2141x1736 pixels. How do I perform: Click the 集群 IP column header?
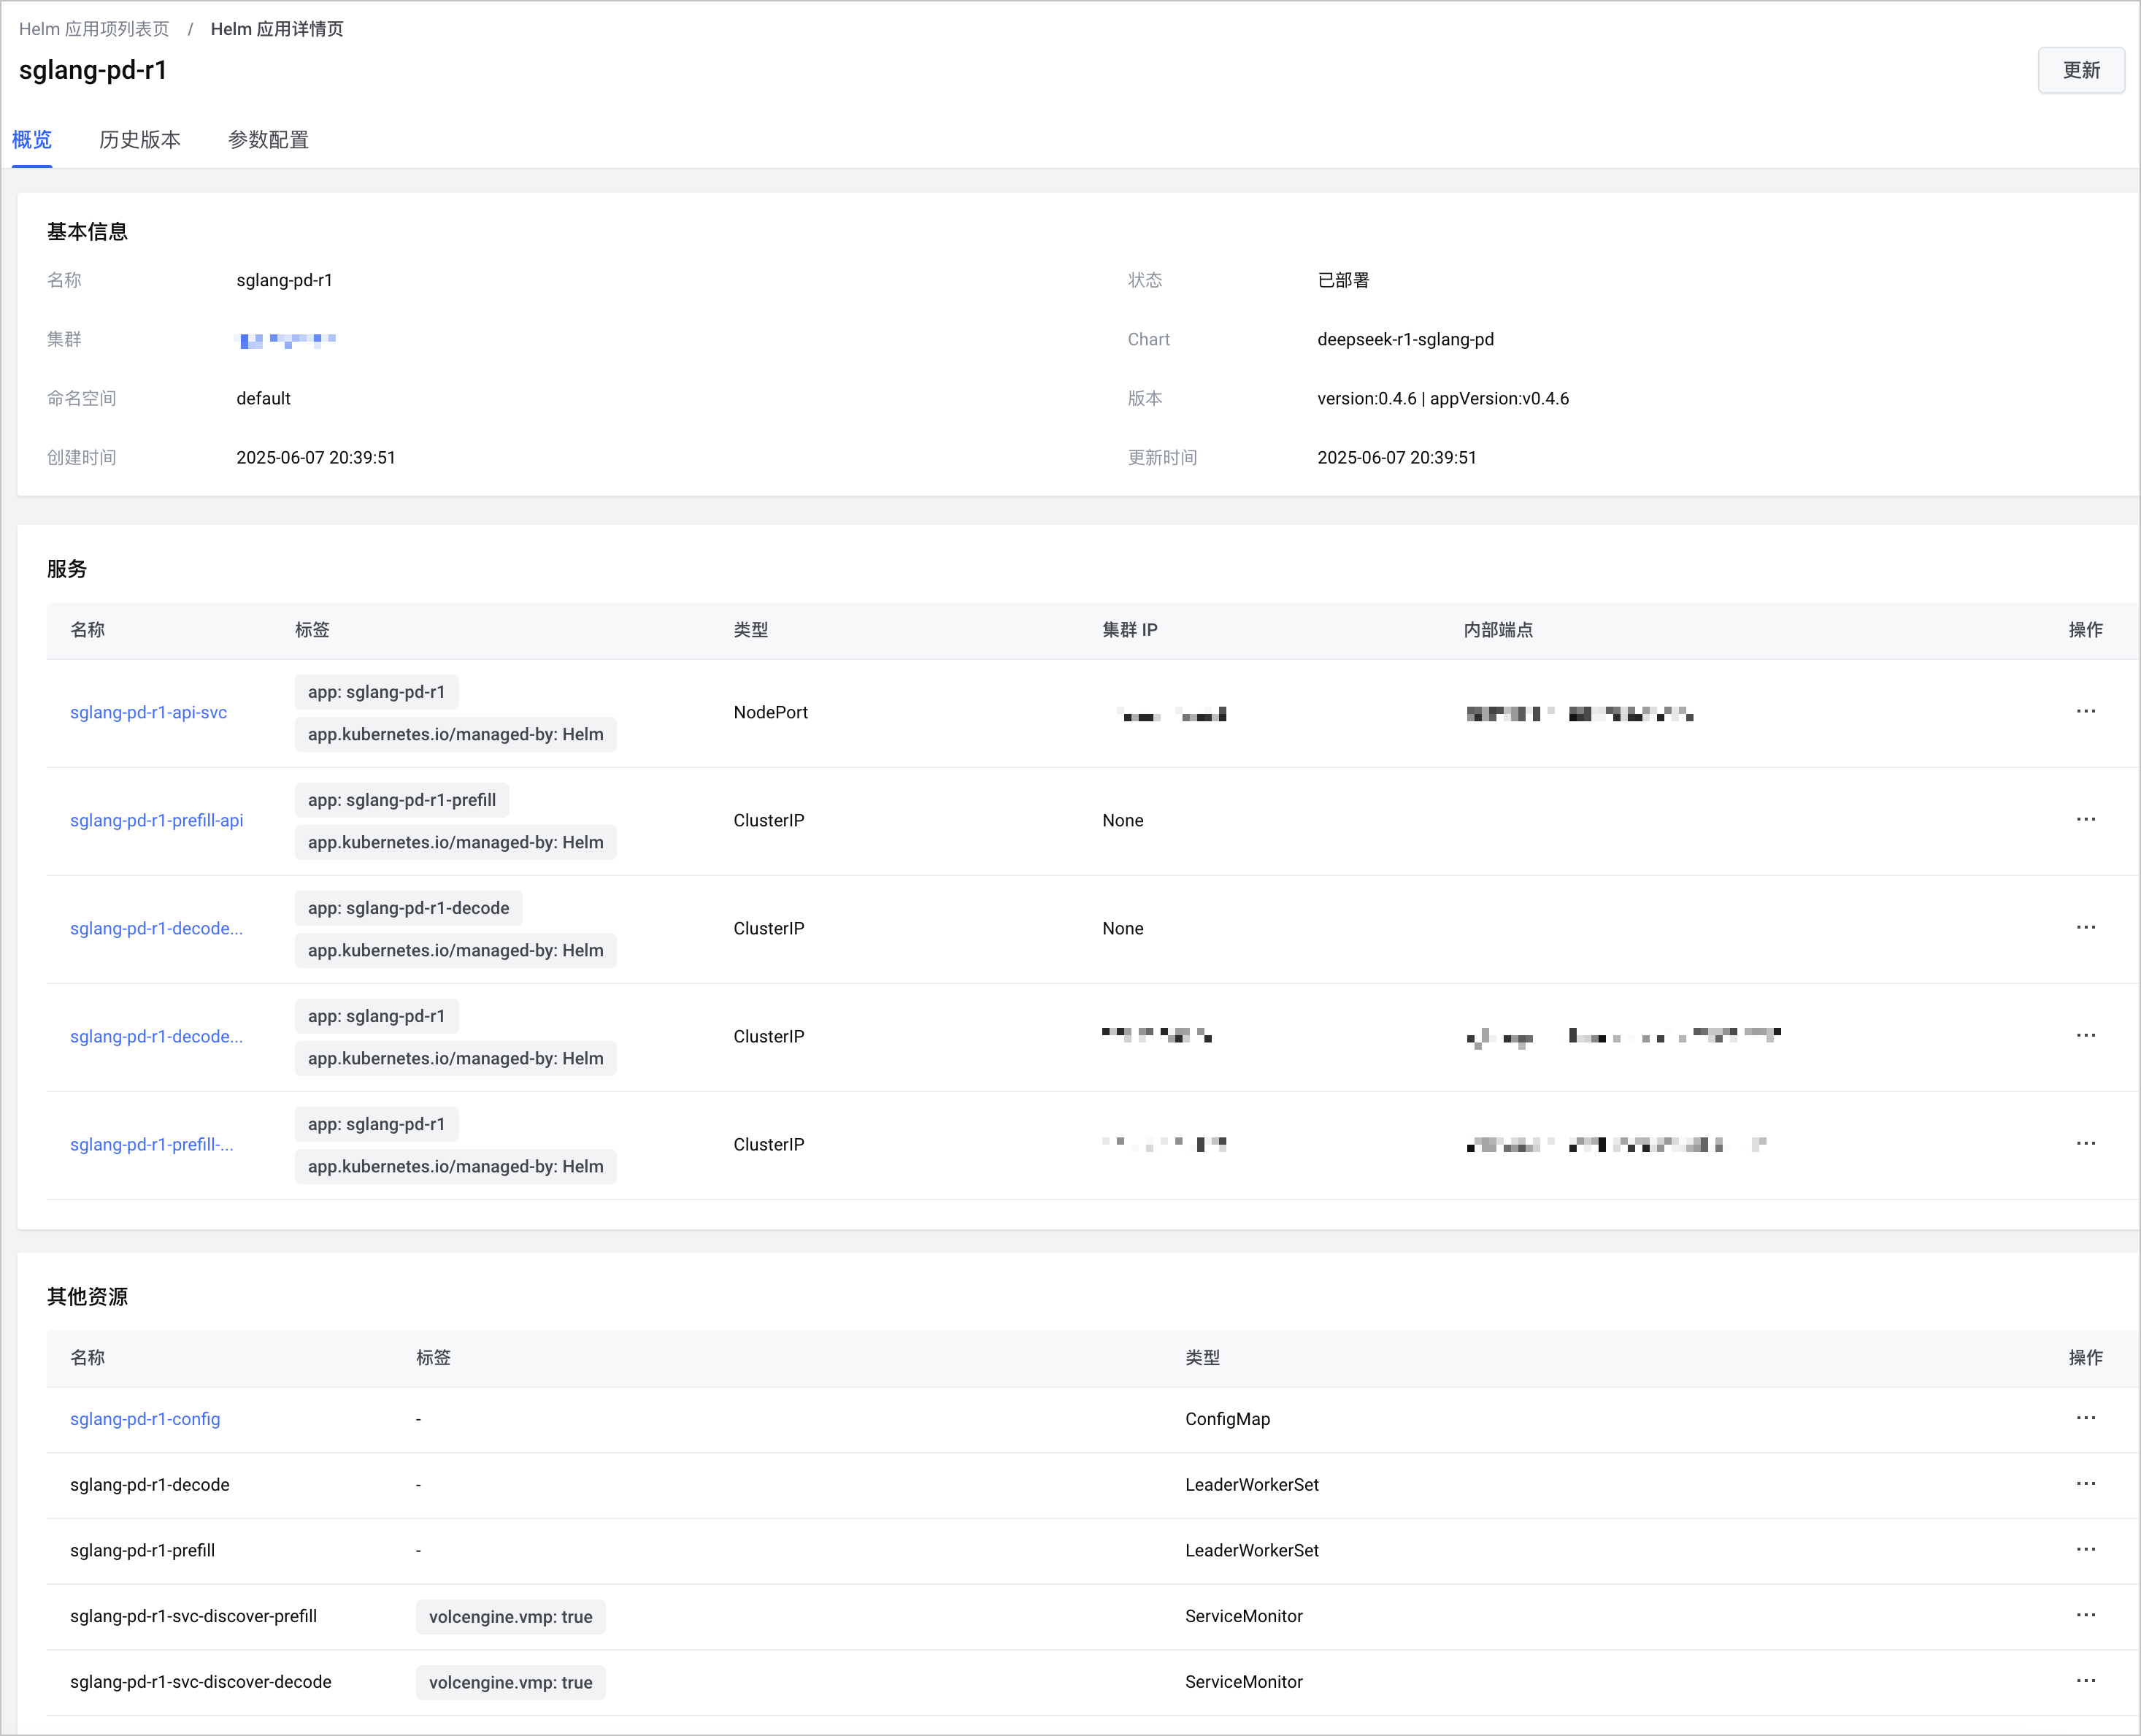tap(1129, 630)
